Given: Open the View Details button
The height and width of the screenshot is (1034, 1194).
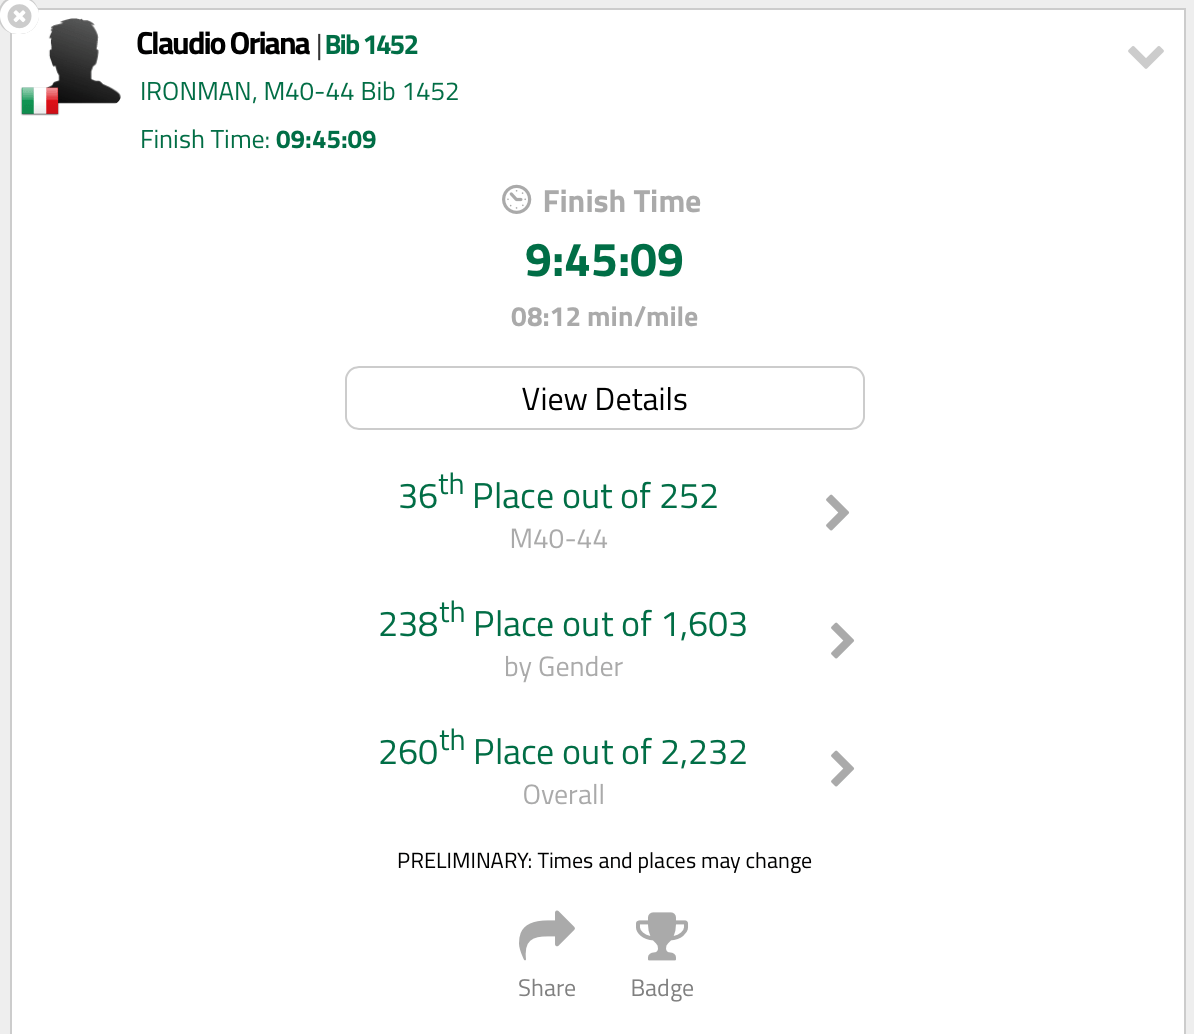Looking at the screenshot, I should (604, 399).
